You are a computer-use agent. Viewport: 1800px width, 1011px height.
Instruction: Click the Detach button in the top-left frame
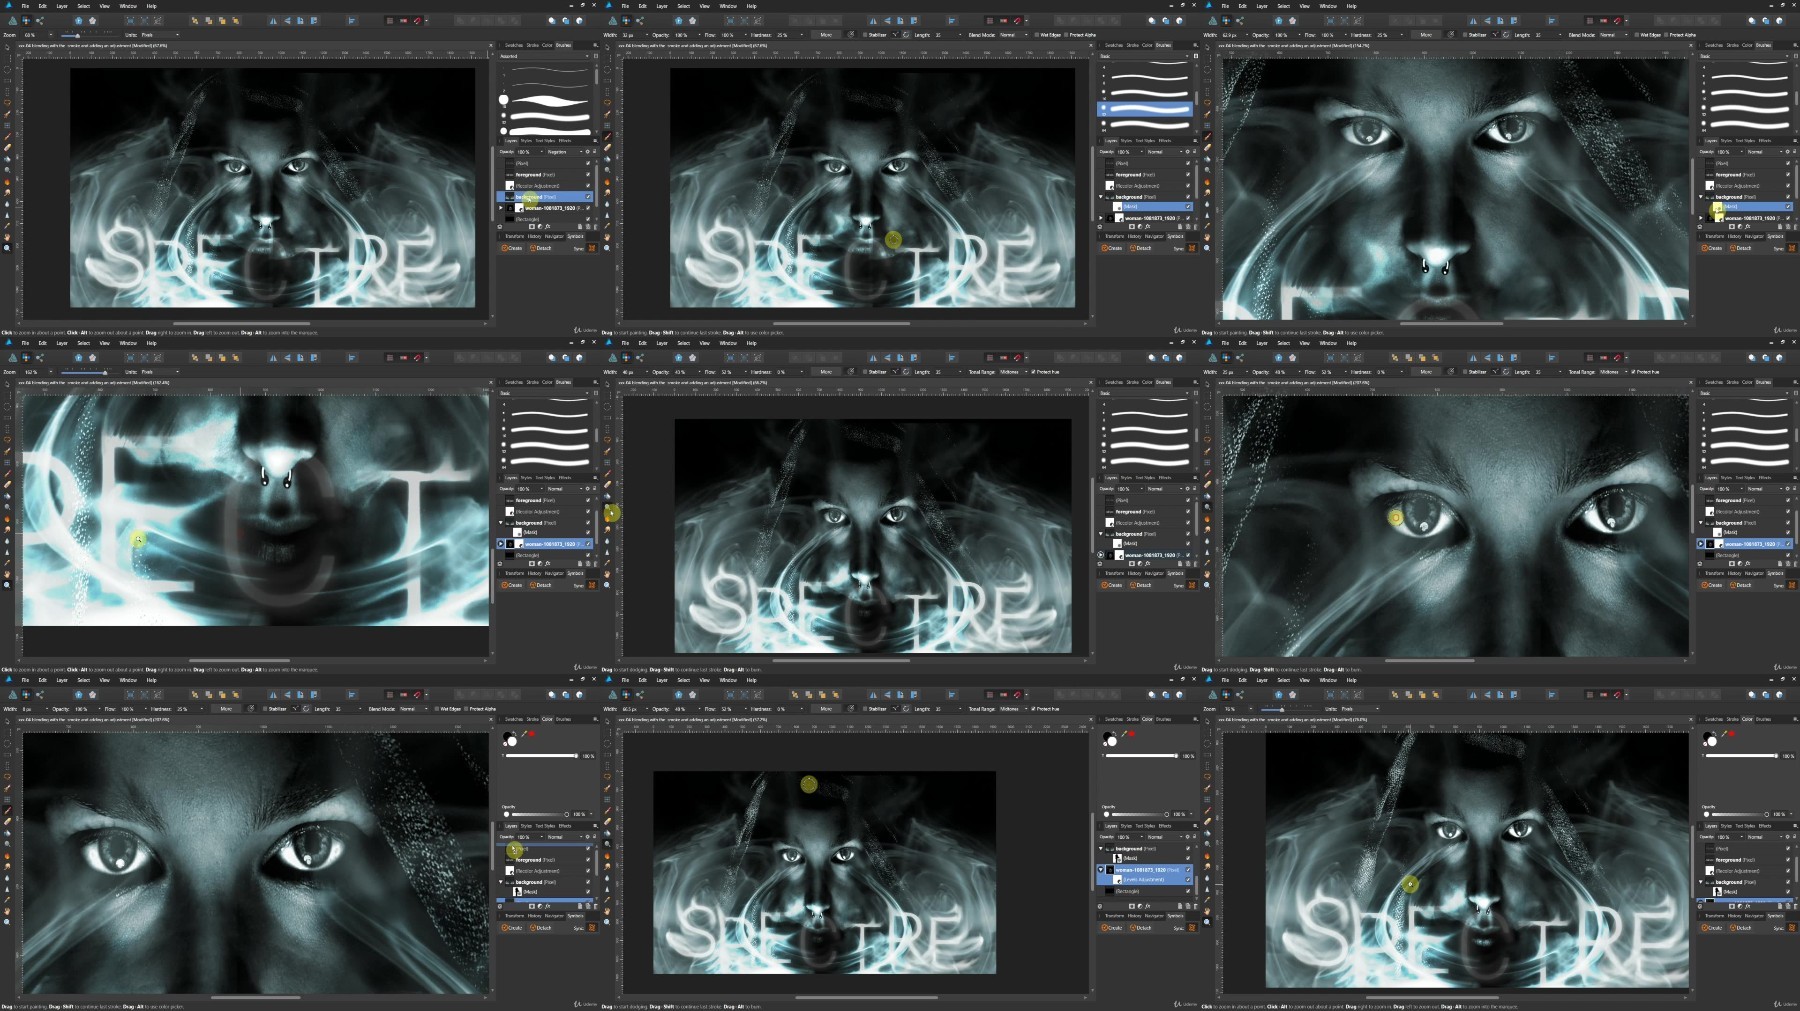click(541, 248)
